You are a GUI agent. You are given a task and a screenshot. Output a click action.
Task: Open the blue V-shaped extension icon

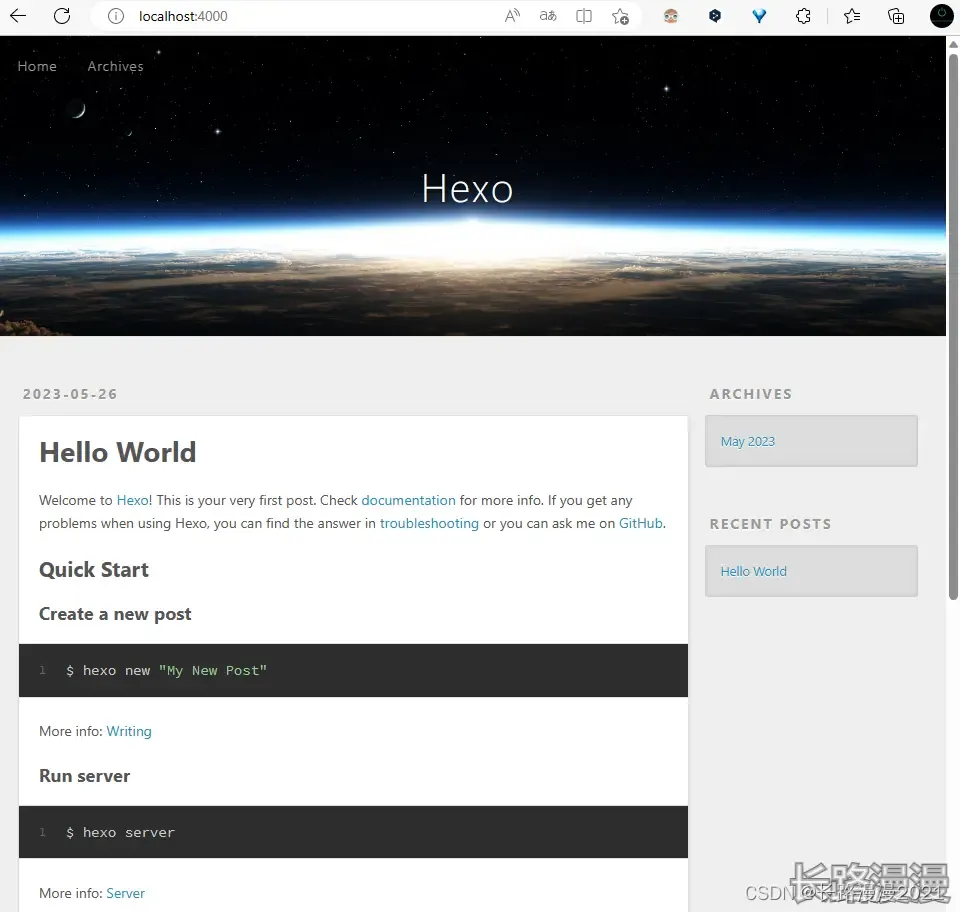(x=759, y=16)
